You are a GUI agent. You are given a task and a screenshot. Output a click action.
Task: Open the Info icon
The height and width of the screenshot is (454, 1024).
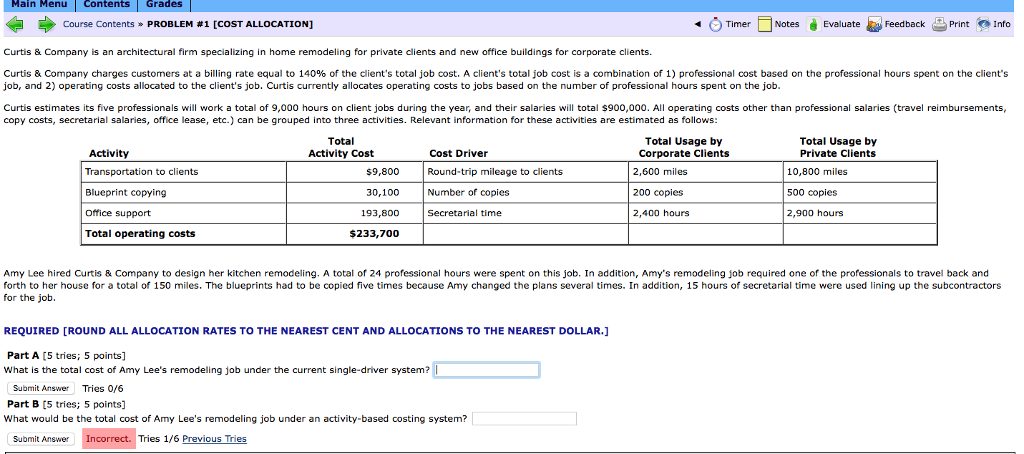click(x=983, y=24)
